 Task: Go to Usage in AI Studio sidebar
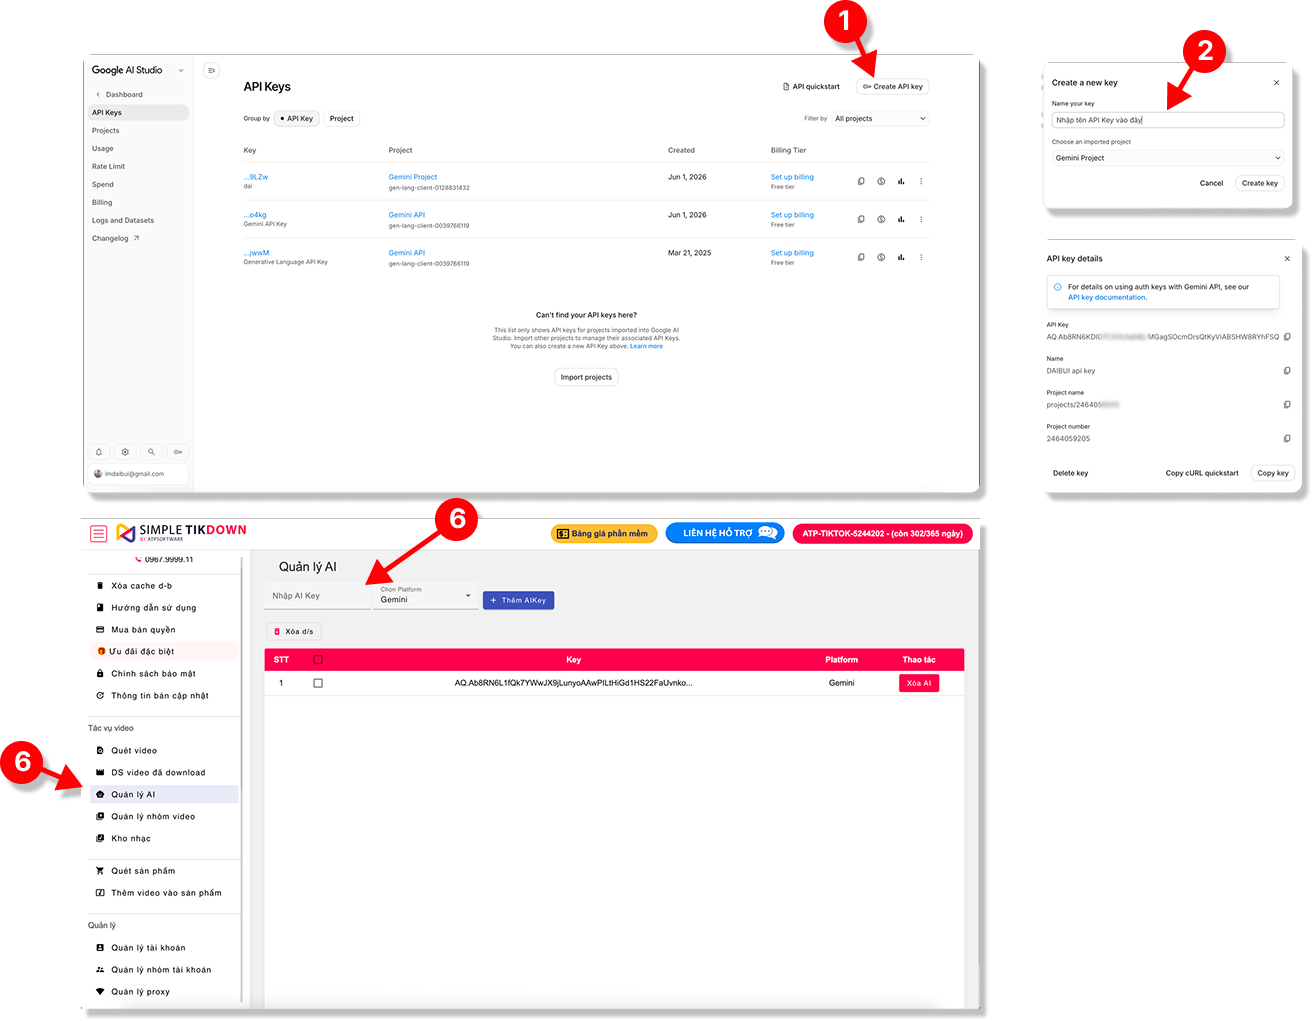point(103,149)
